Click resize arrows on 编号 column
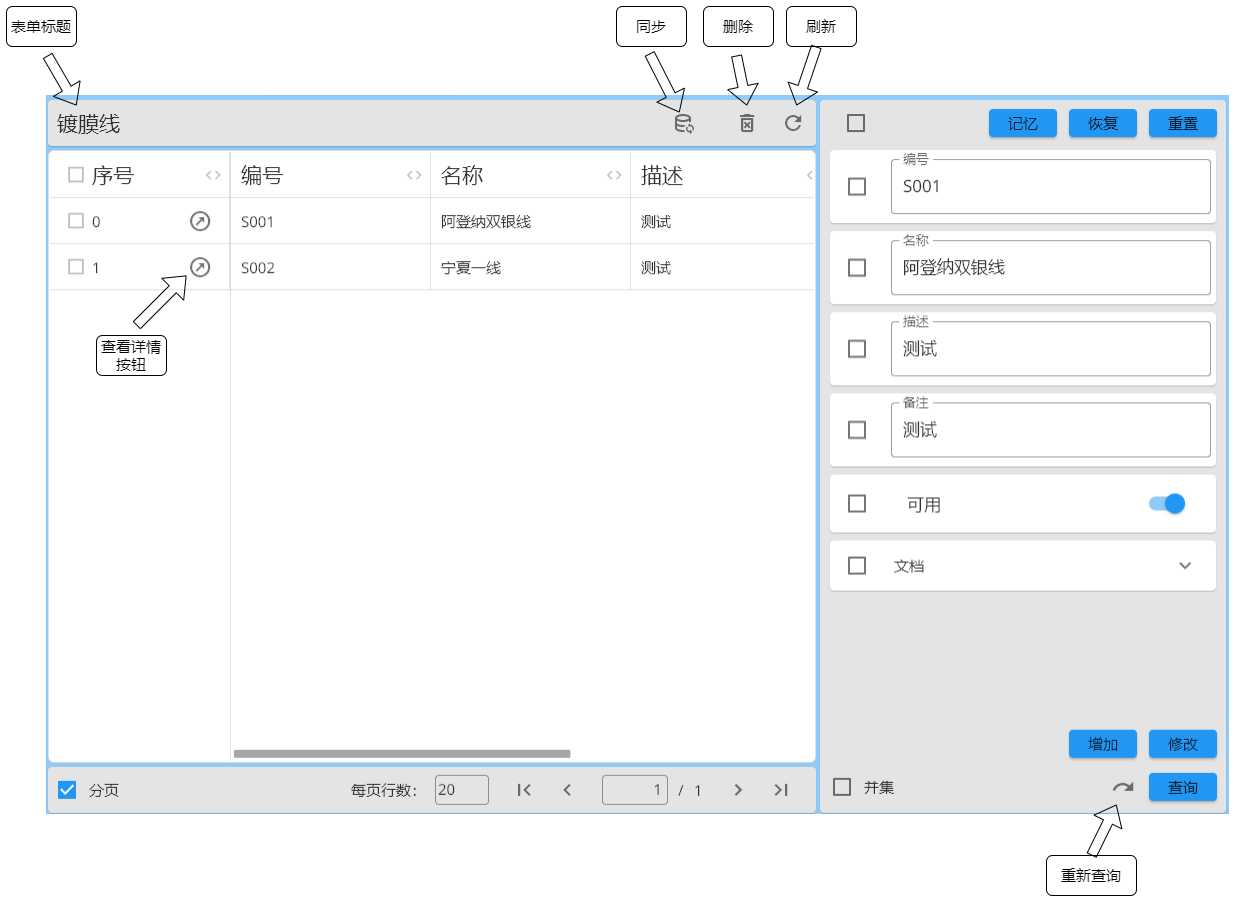Screen dimensions: 1236x902 tap(414, 176)
